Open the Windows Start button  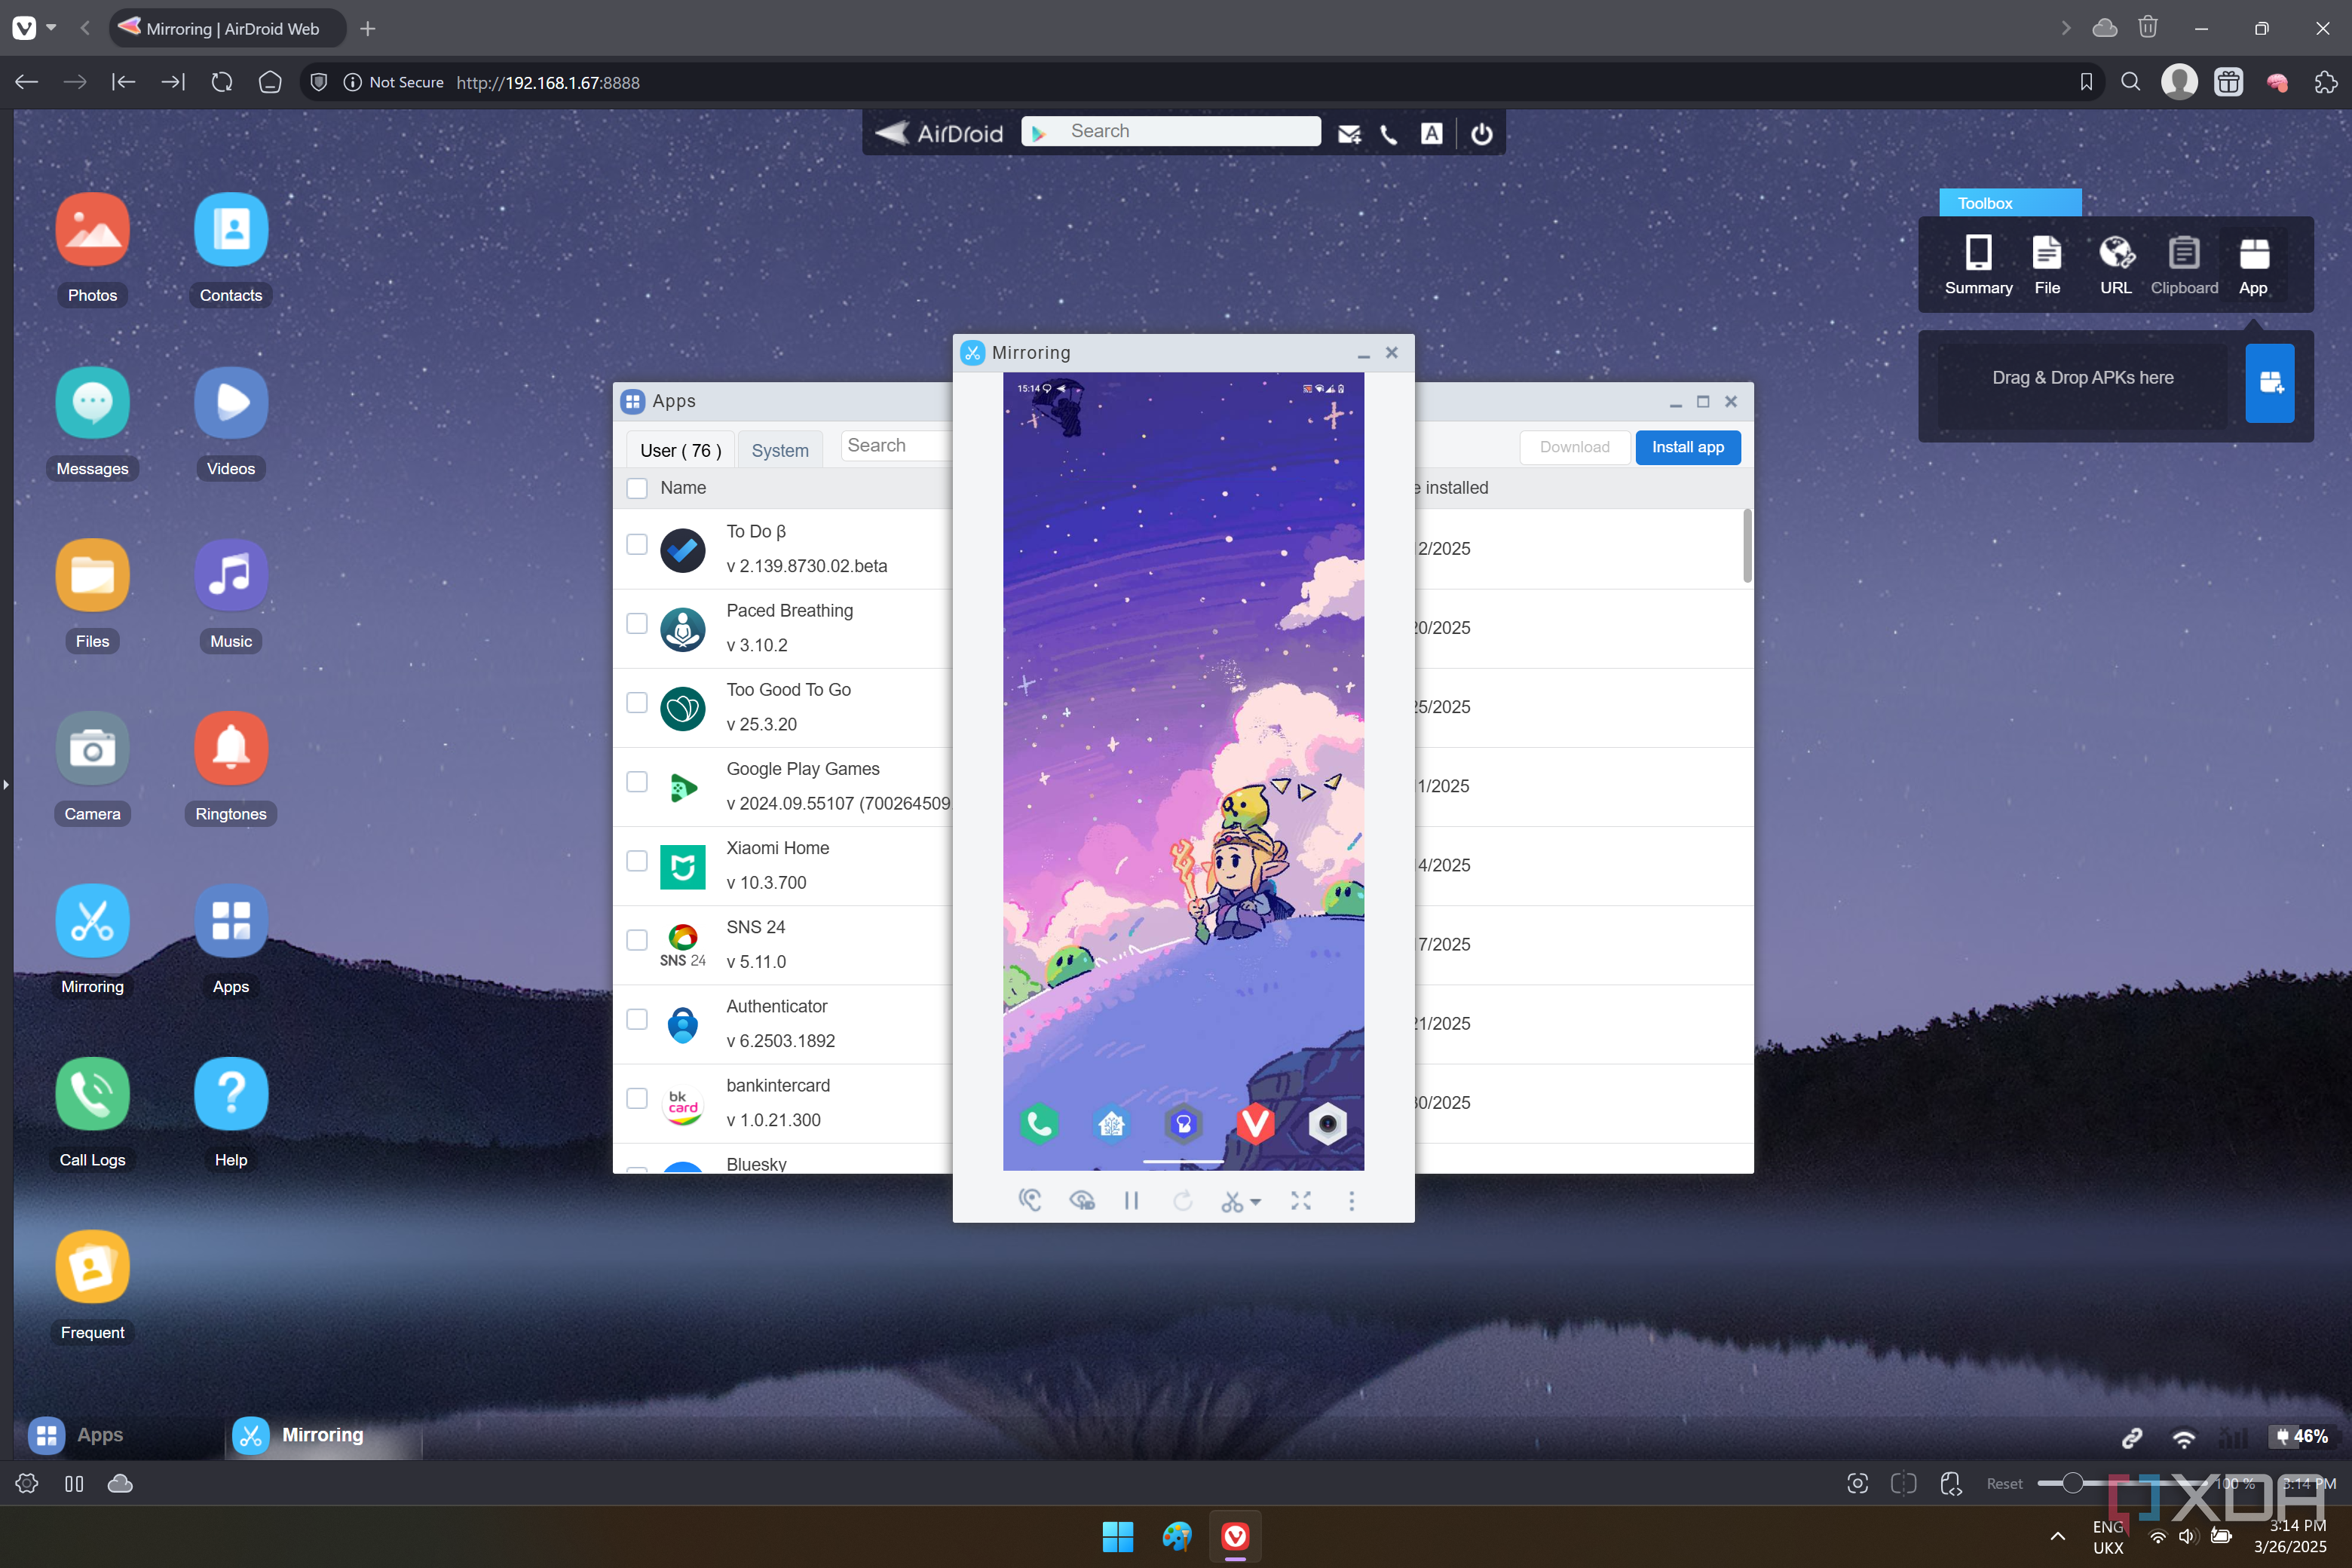click(1117, 1536)
